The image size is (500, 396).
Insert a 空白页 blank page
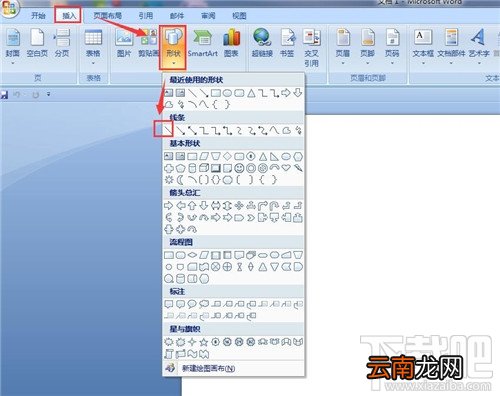click(37, 43)
